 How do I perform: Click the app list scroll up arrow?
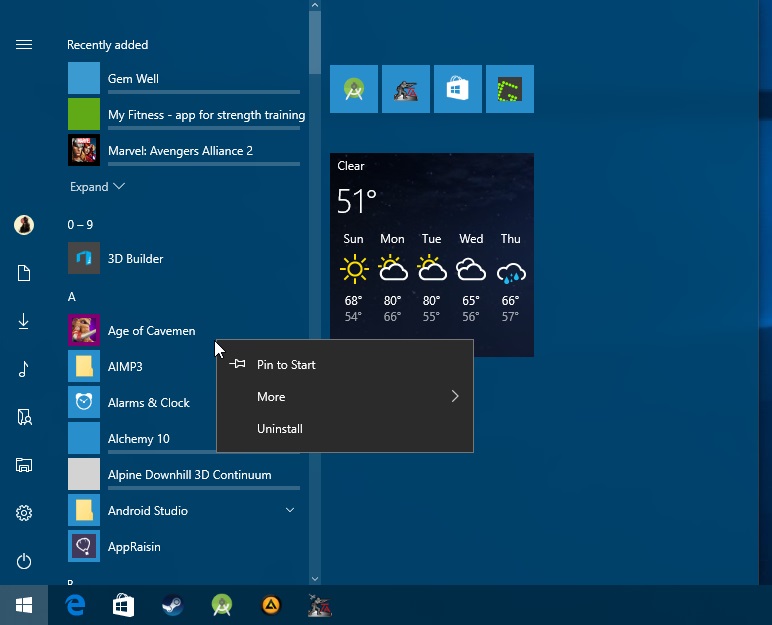(x=315, y=5)
